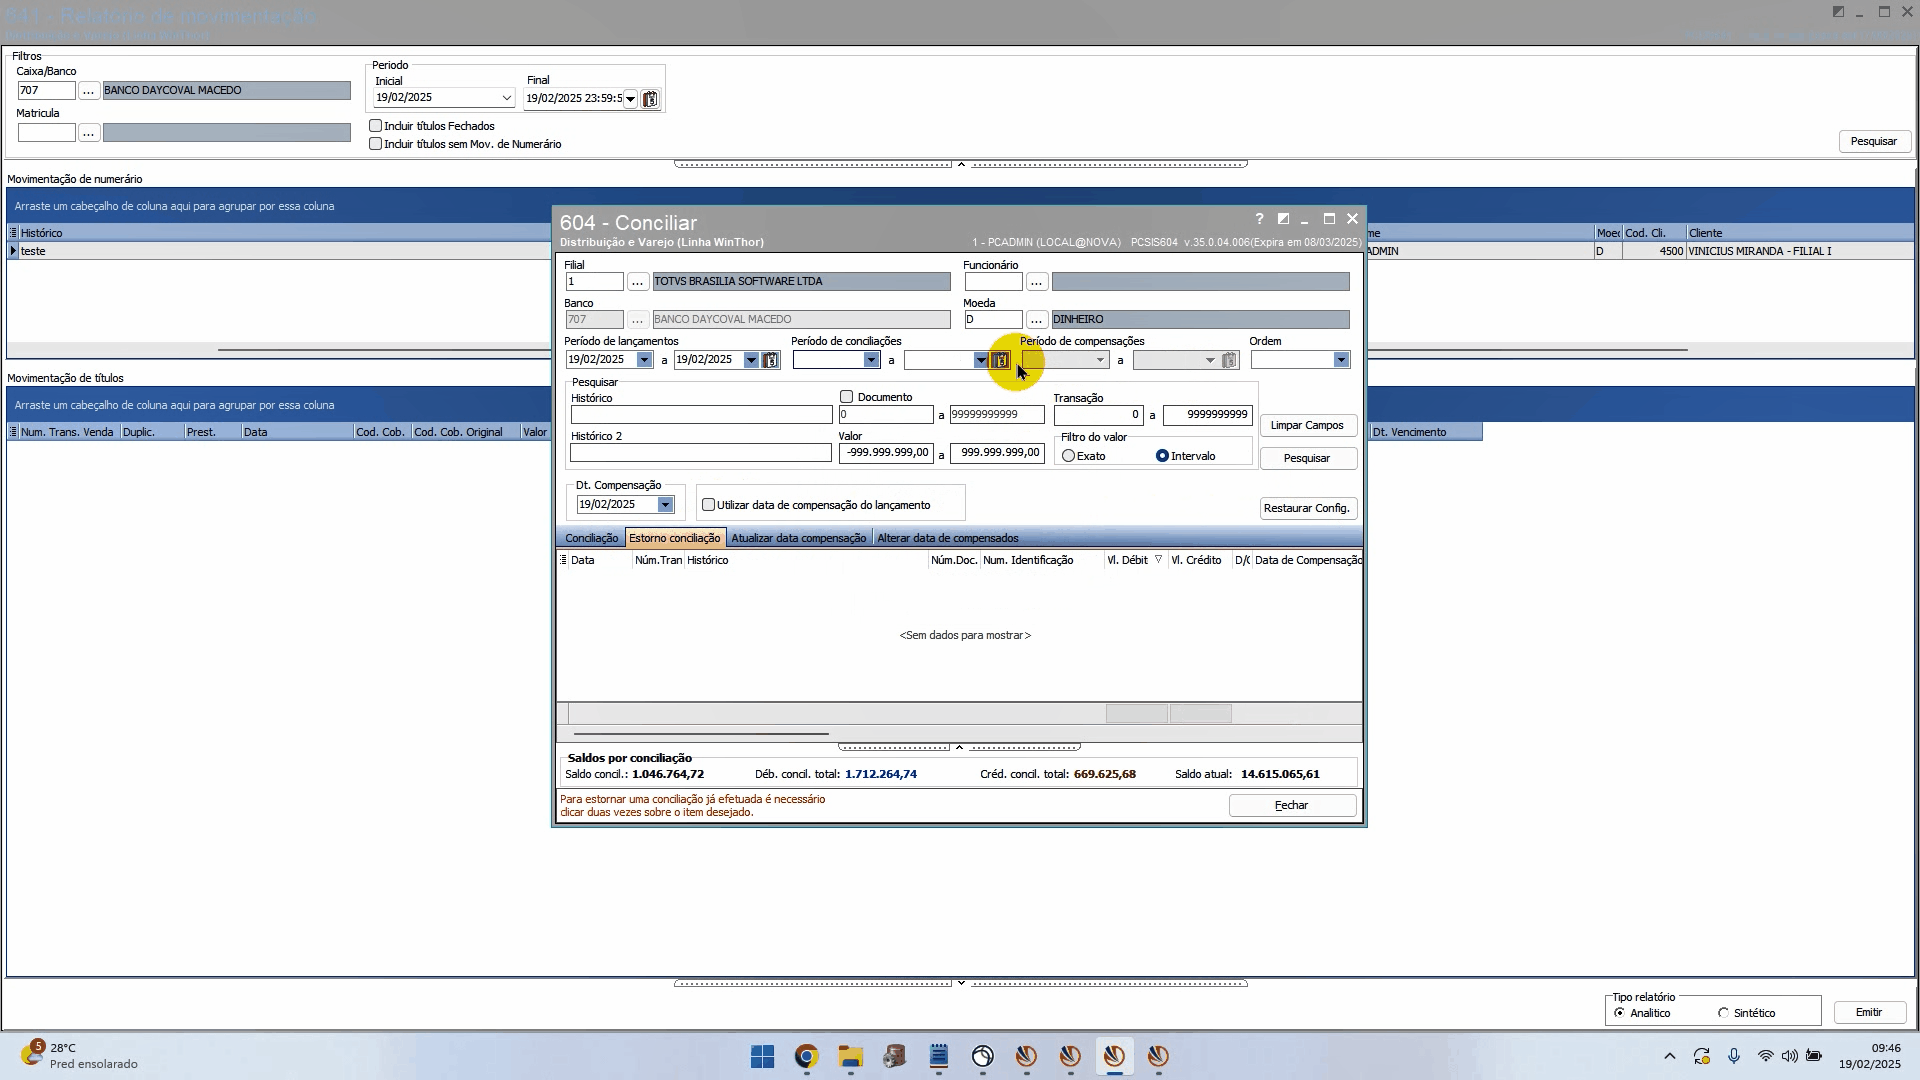Click Limpar Campos button

click(x=1307, y=425)
